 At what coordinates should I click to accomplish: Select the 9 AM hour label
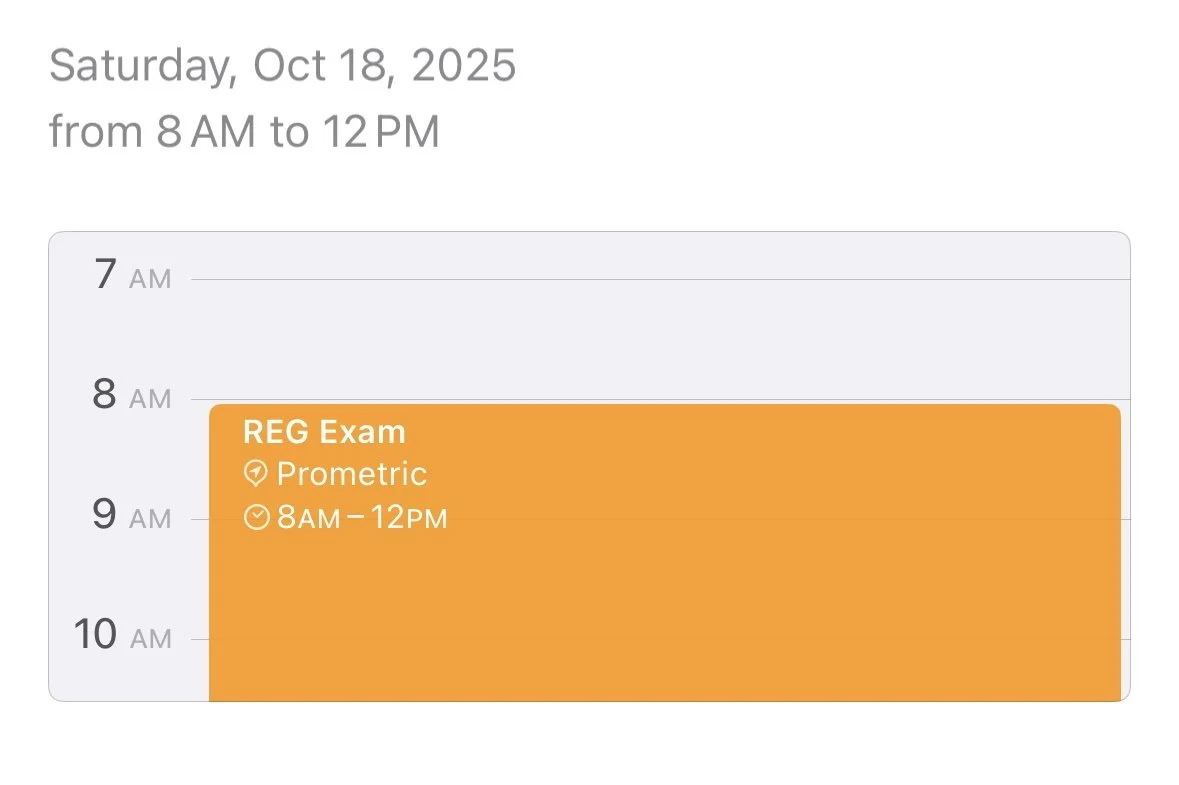[132, 515]
